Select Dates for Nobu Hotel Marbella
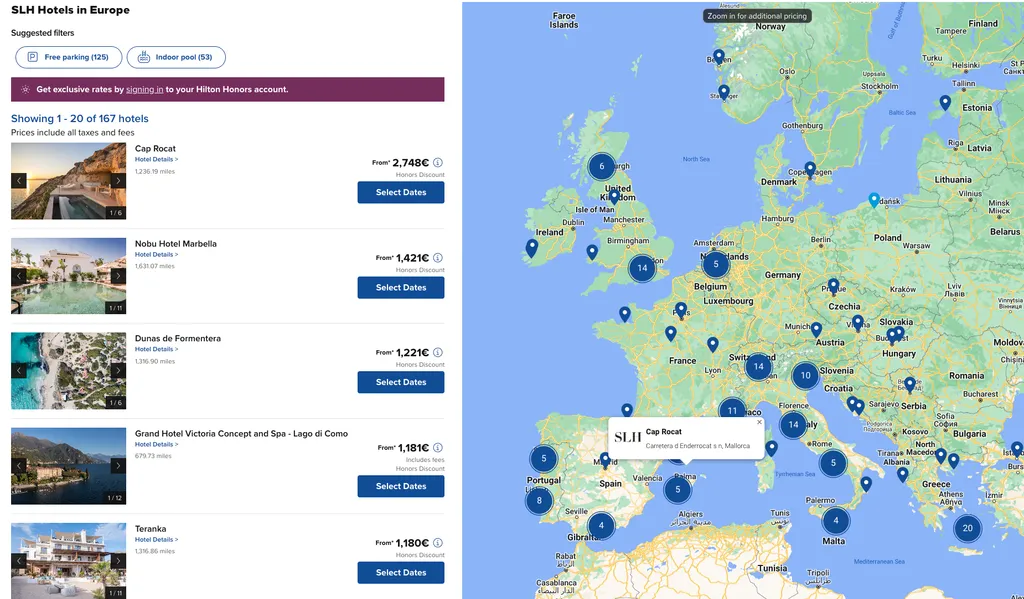 tap(401, 287)
